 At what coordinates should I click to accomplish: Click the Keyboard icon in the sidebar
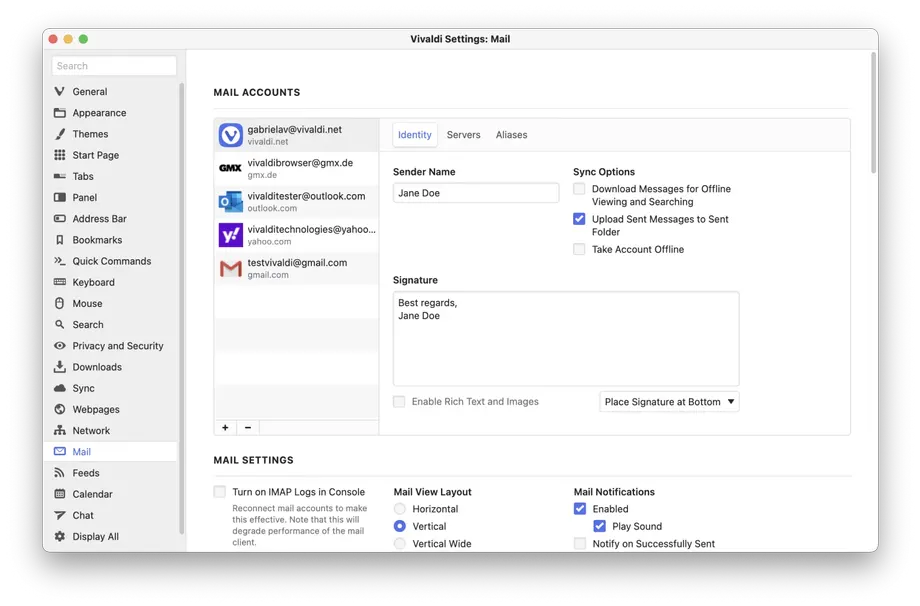59,282
